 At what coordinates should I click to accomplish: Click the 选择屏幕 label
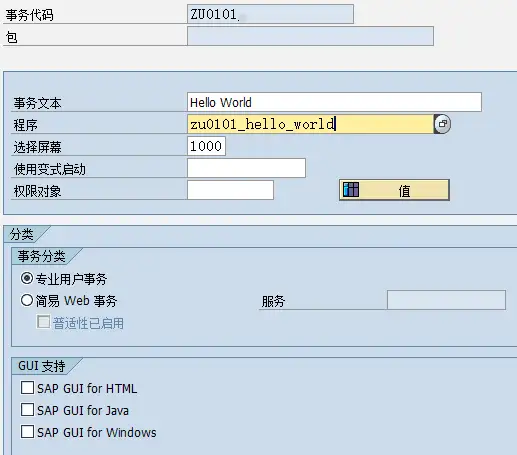click(x=38, y=147)
